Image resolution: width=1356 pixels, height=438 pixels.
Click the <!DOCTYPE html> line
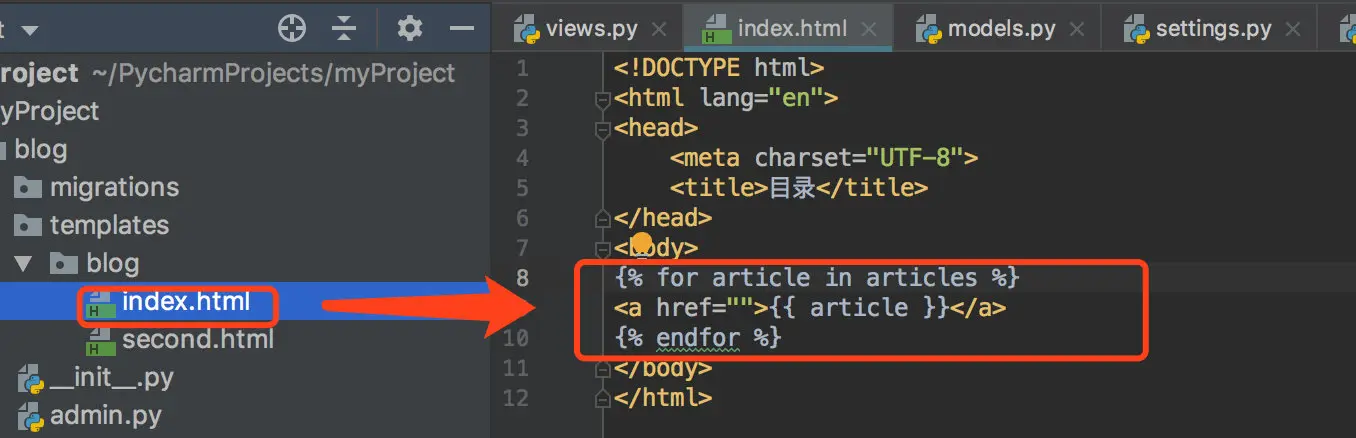click(x=719, y=68)
